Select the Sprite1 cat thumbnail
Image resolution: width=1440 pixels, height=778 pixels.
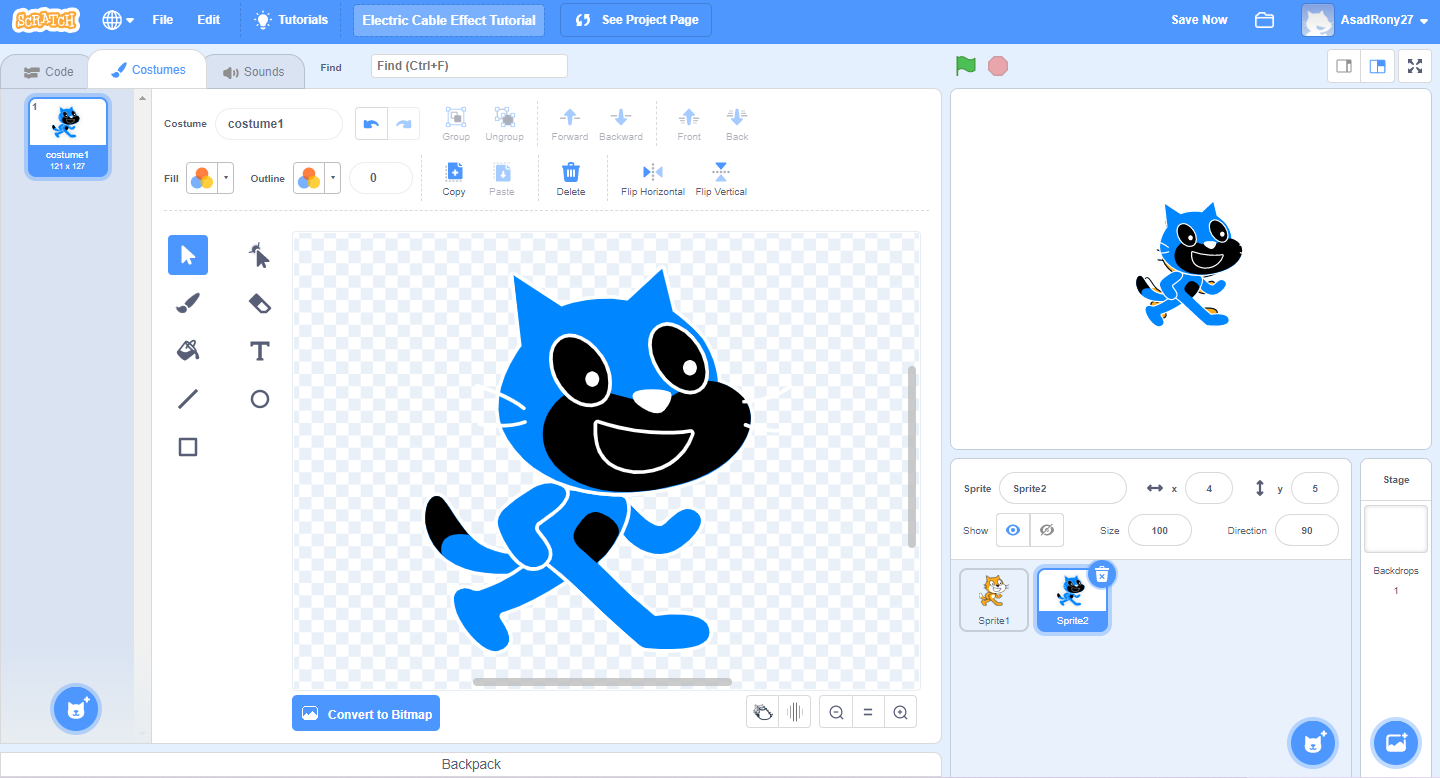(993, 595)
